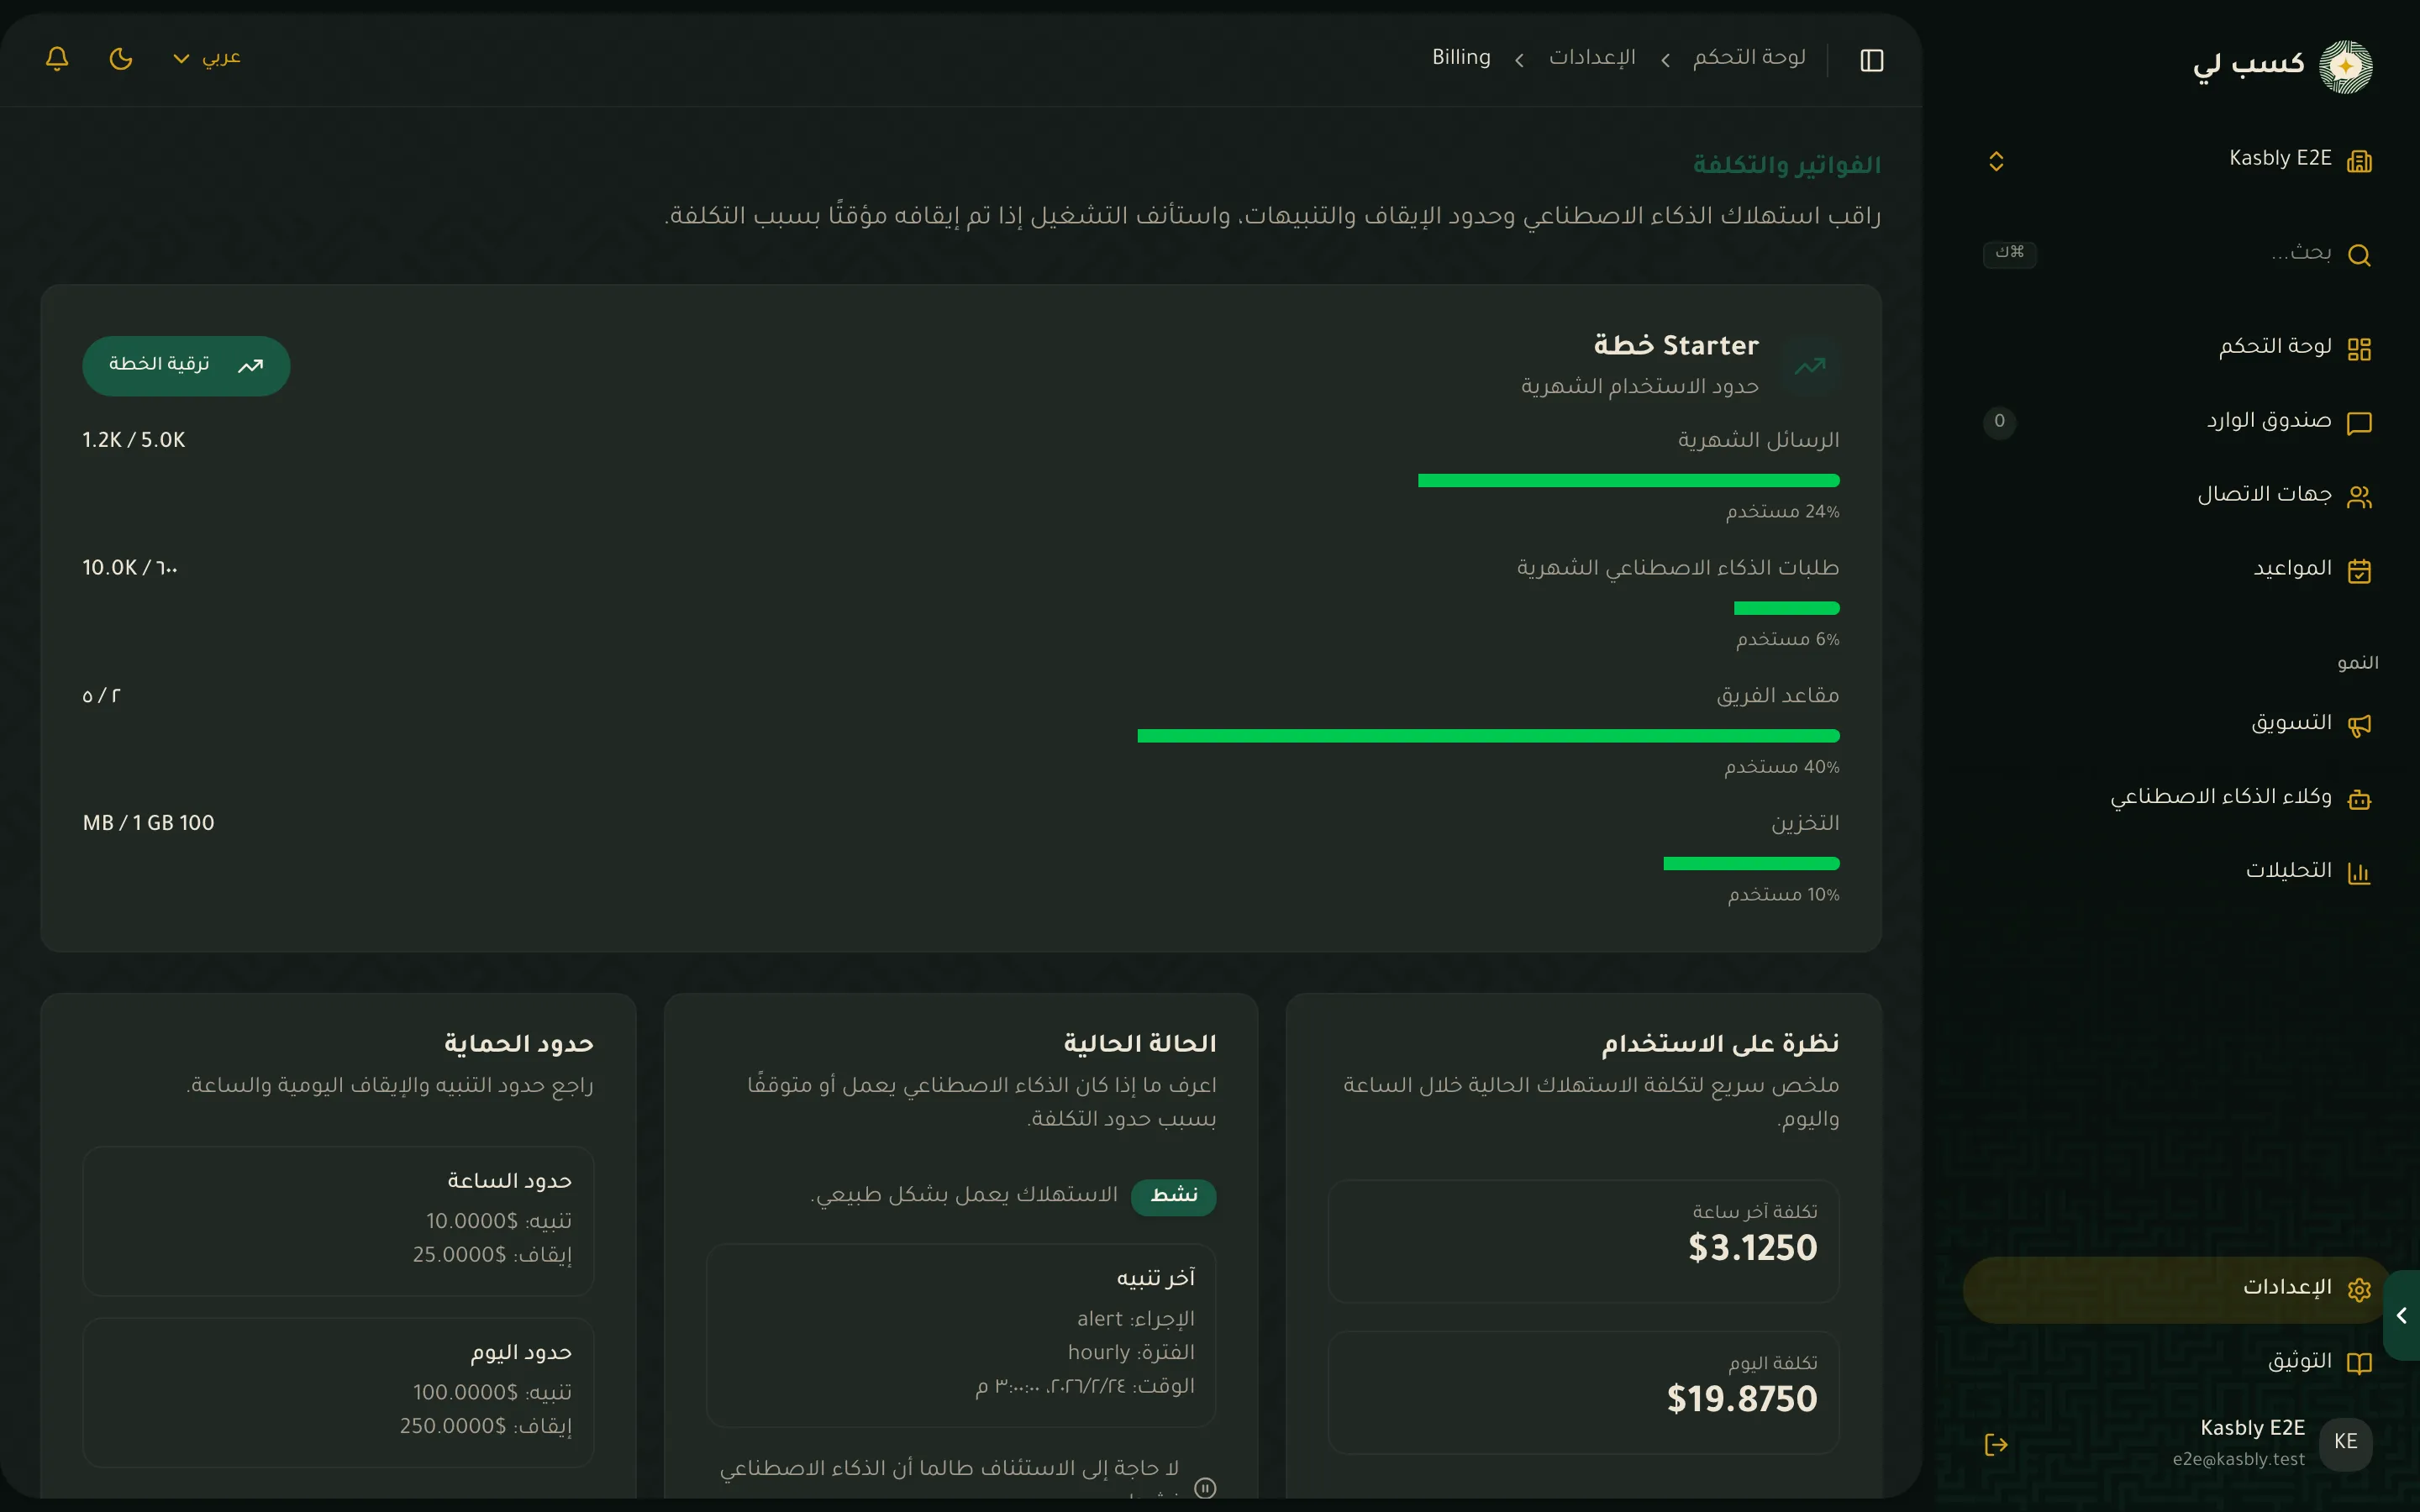Go to الإعدادات breadcrumb

(1592, 58)
